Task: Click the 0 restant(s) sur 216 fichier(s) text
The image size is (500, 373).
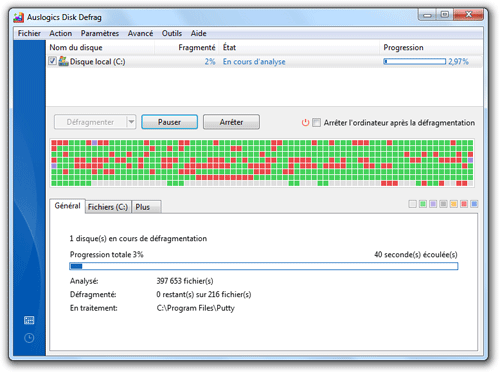Action: coord(204,294)
